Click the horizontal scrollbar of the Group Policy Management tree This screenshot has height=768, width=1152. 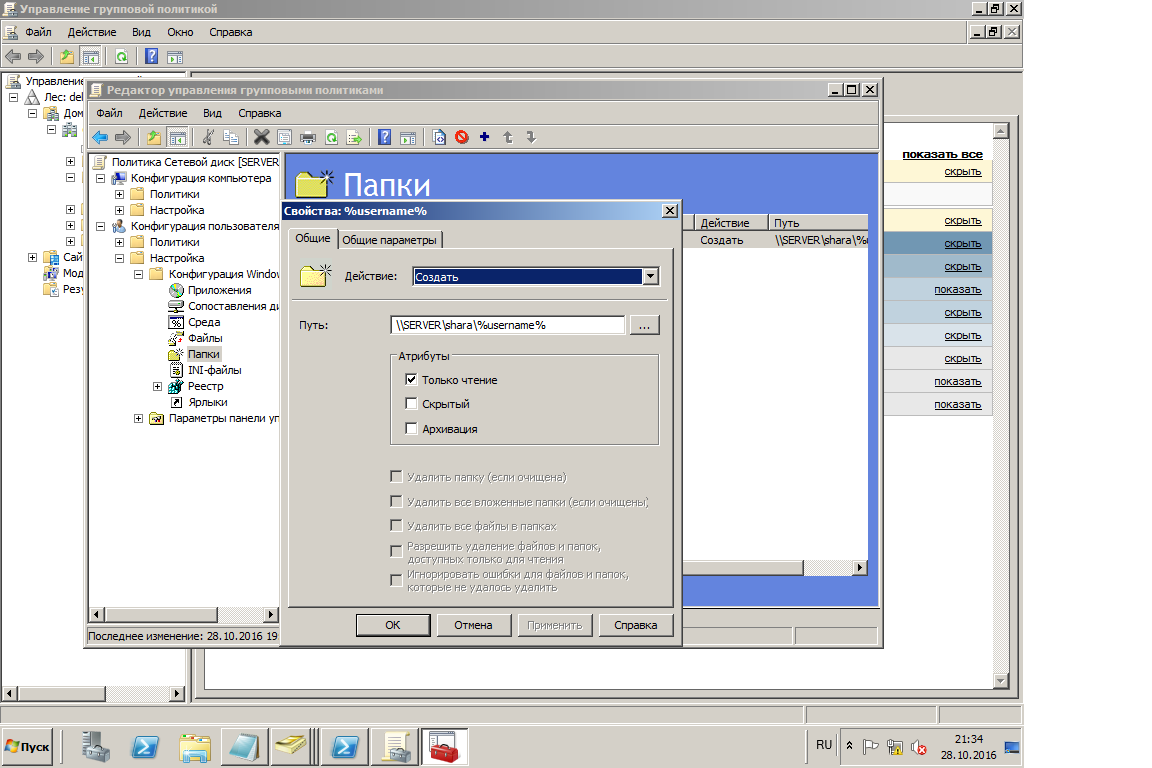coord(93,693)
